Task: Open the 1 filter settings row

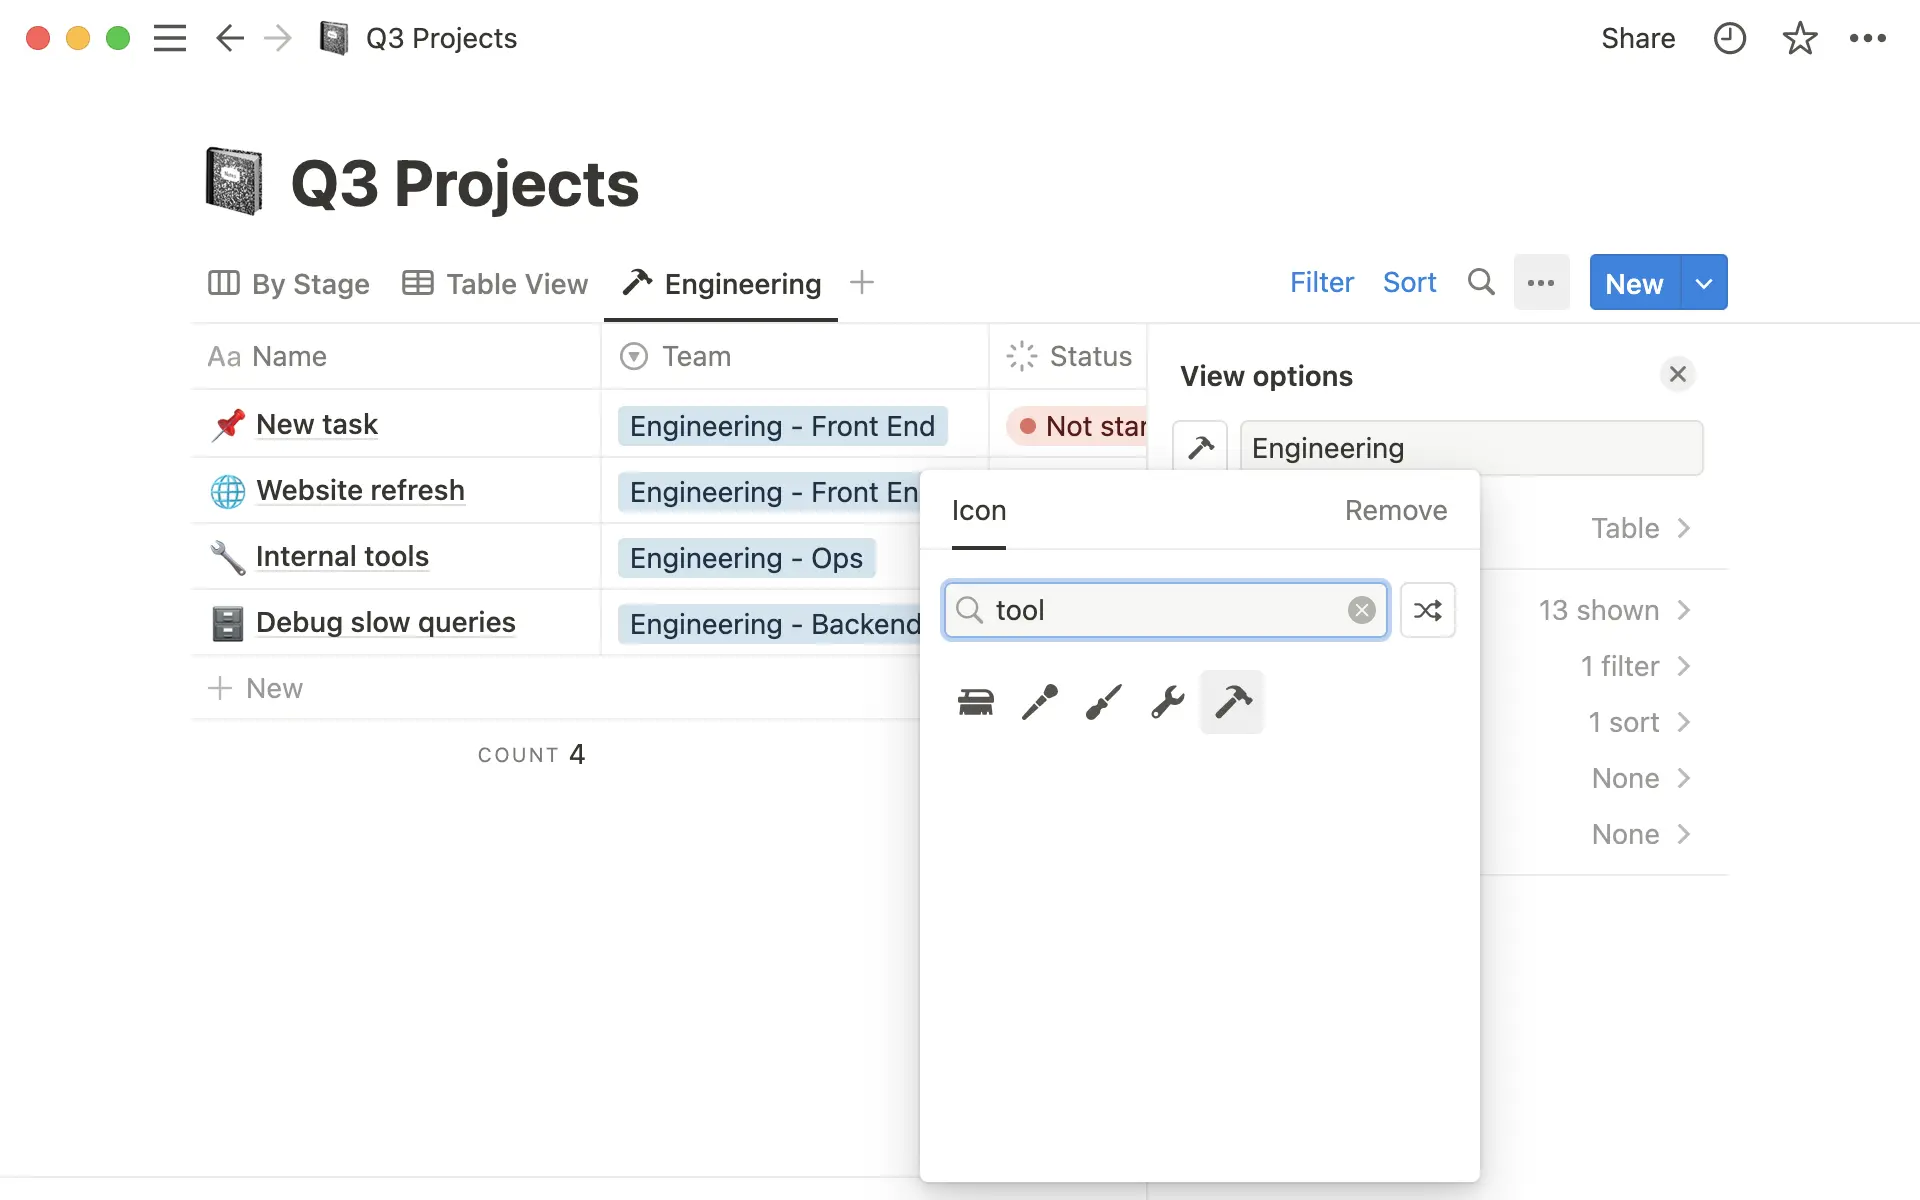Action: tap(1634, 666)
